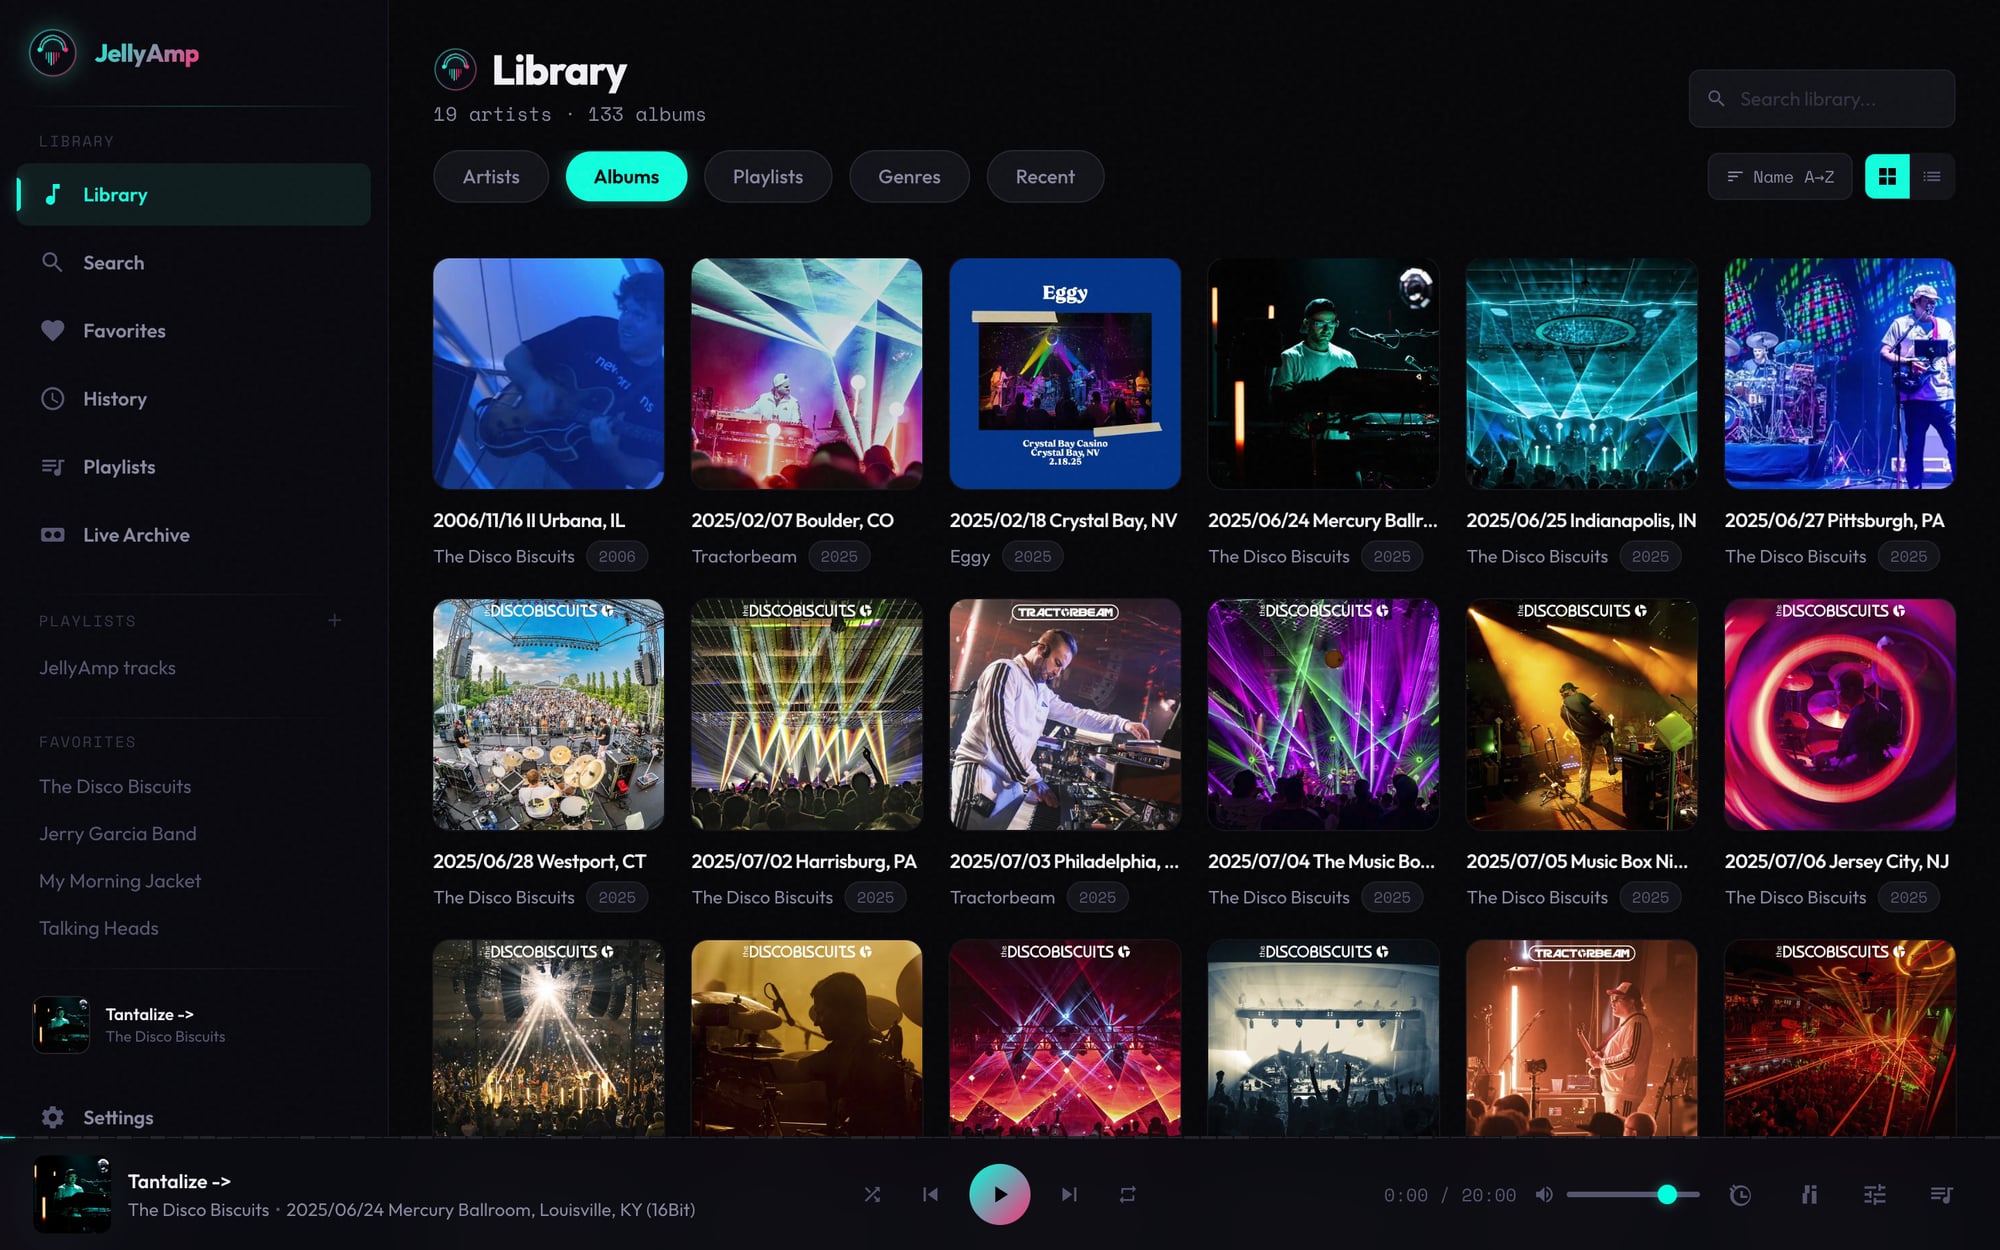2000x1250 pixels.
Task: Enable shuffle playback
Action: tap(872, 1194)
